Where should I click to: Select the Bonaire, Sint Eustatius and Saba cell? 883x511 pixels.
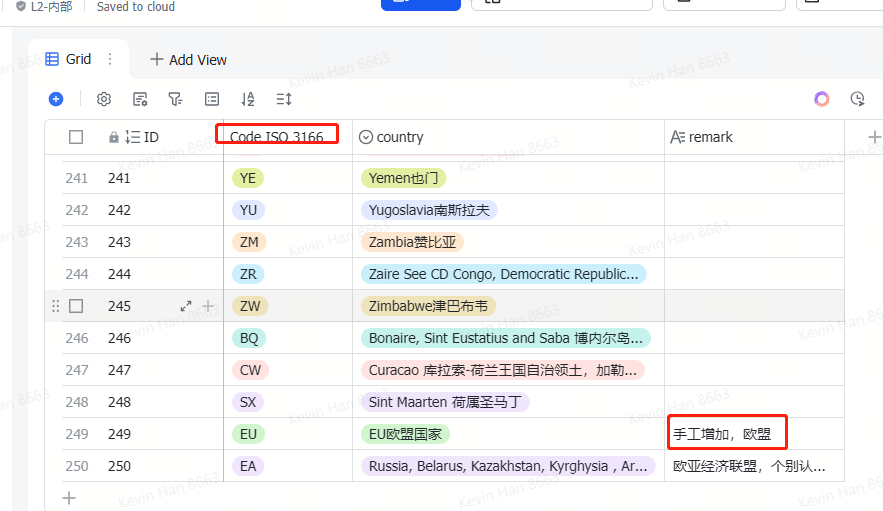509,338
